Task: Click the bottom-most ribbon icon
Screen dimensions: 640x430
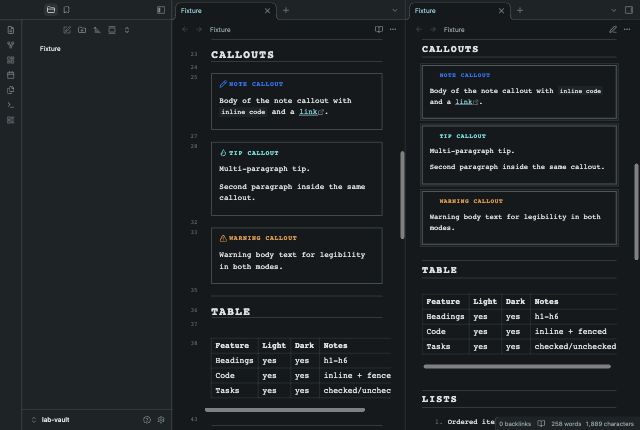Action: (x=11, y=120)
